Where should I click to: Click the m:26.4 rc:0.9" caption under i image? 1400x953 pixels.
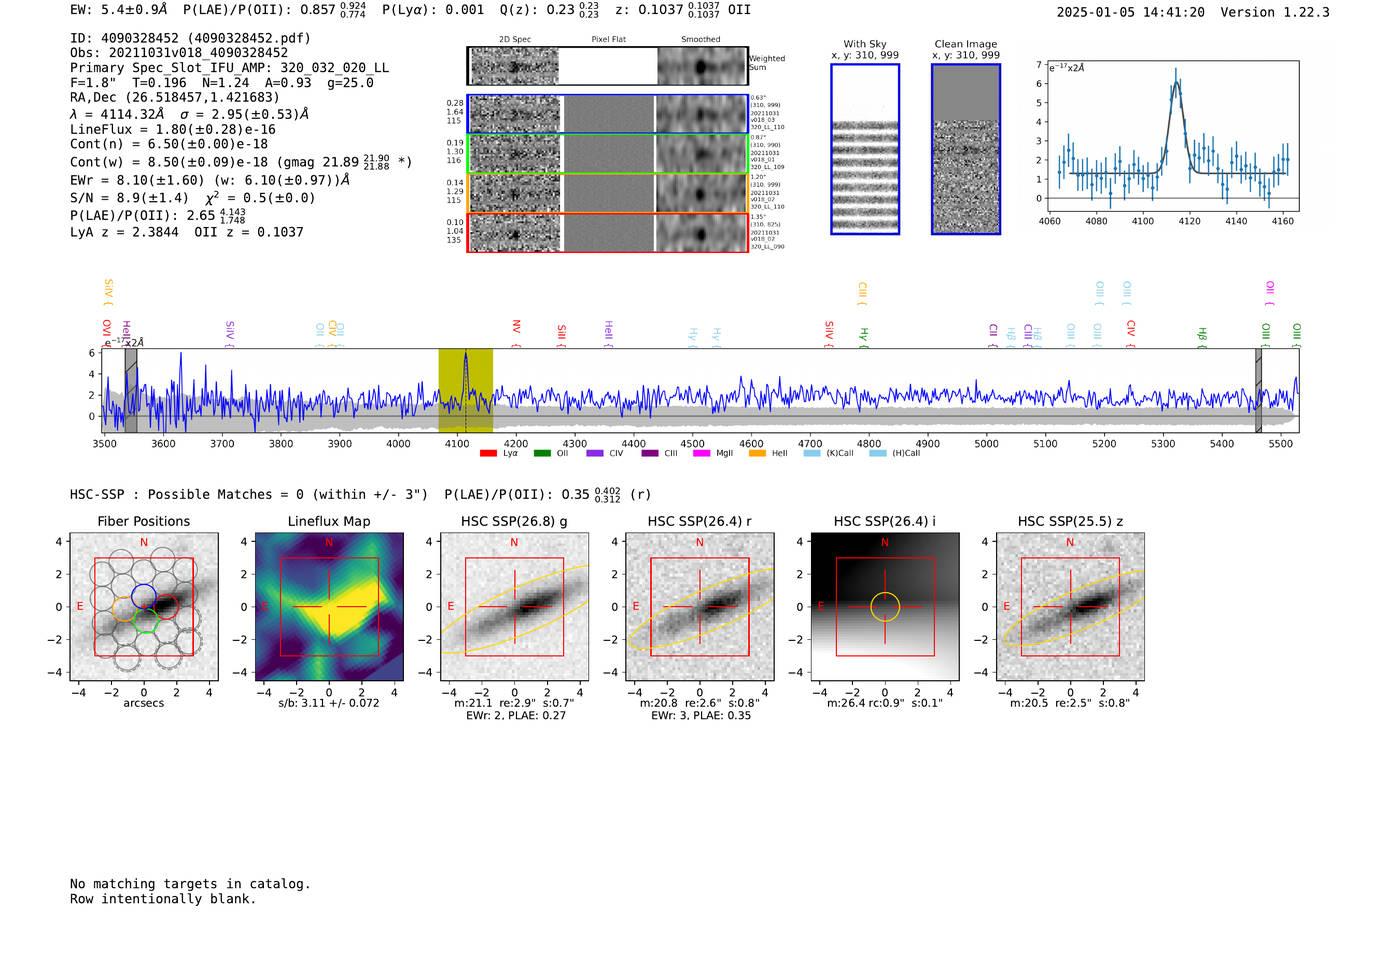(885, 703)
